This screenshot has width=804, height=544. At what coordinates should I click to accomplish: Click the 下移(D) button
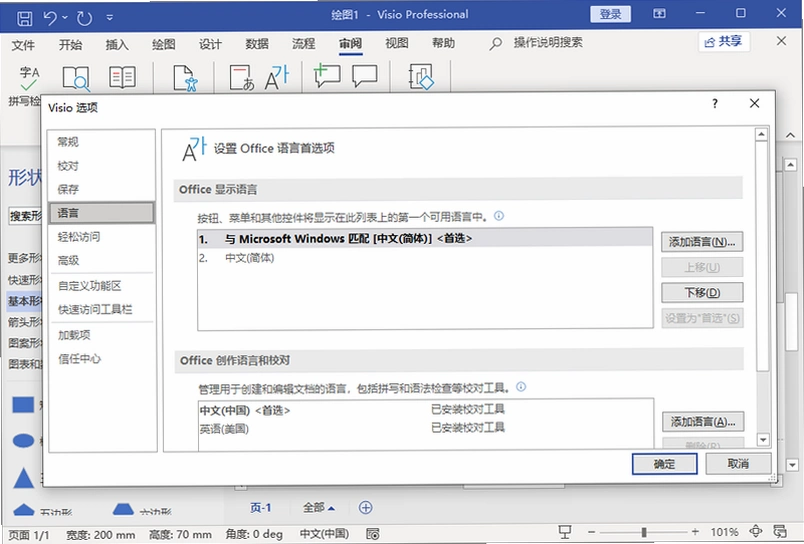[x=702, y=293]
